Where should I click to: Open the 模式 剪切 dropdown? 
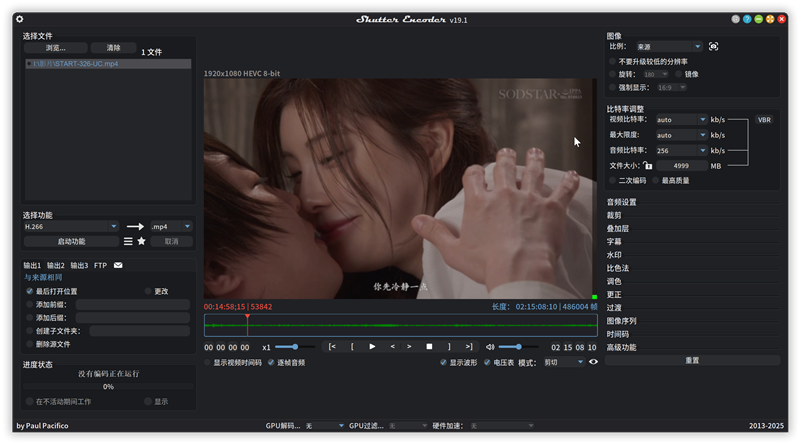tap(563, 362)
